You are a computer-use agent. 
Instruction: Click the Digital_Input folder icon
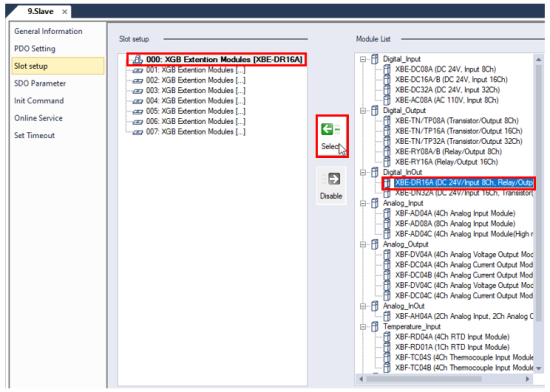point(375,59)
